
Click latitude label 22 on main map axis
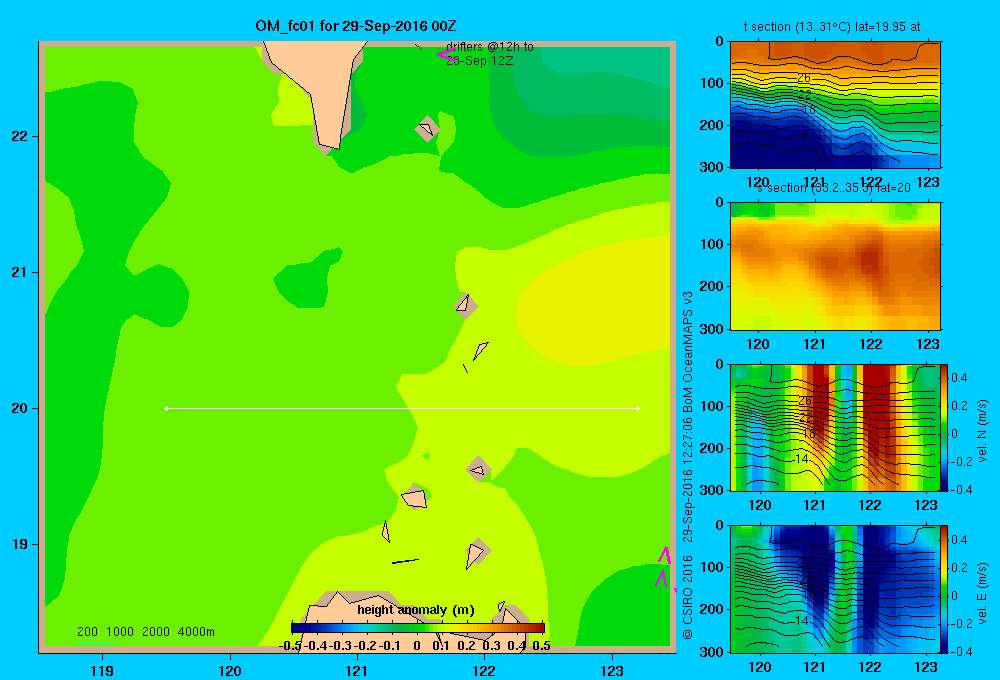(20, 136)
